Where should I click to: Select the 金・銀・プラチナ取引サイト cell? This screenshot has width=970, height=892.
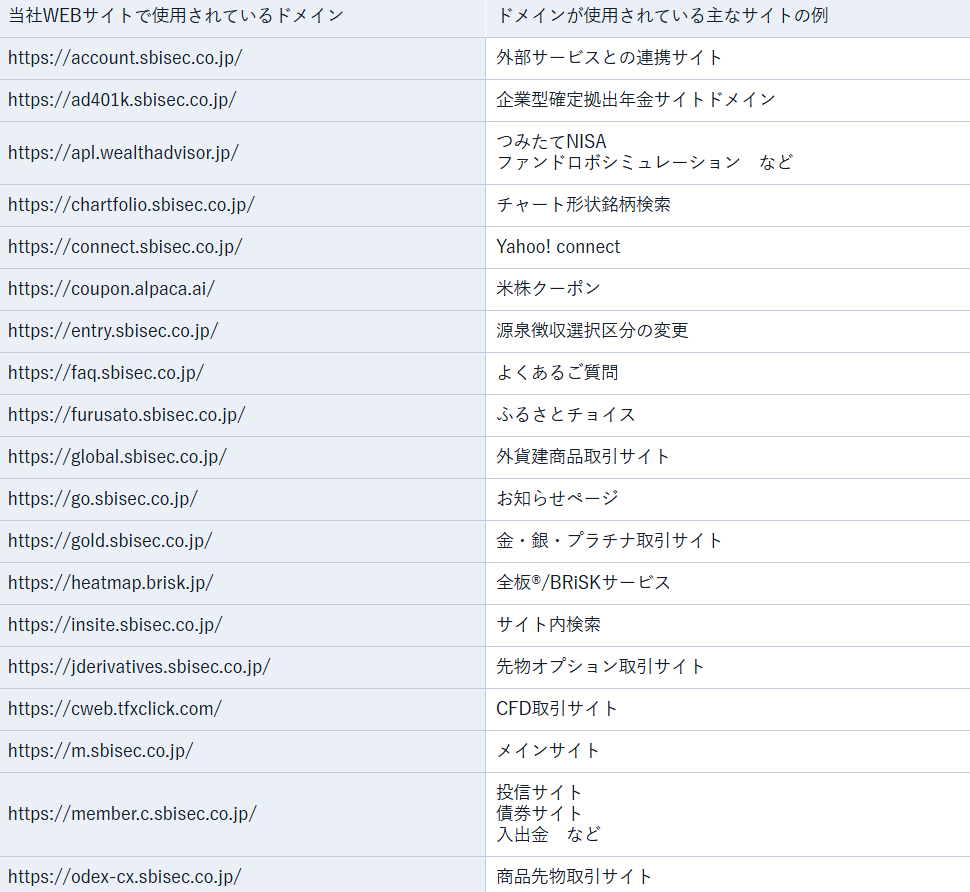click(x=728, y=541)
